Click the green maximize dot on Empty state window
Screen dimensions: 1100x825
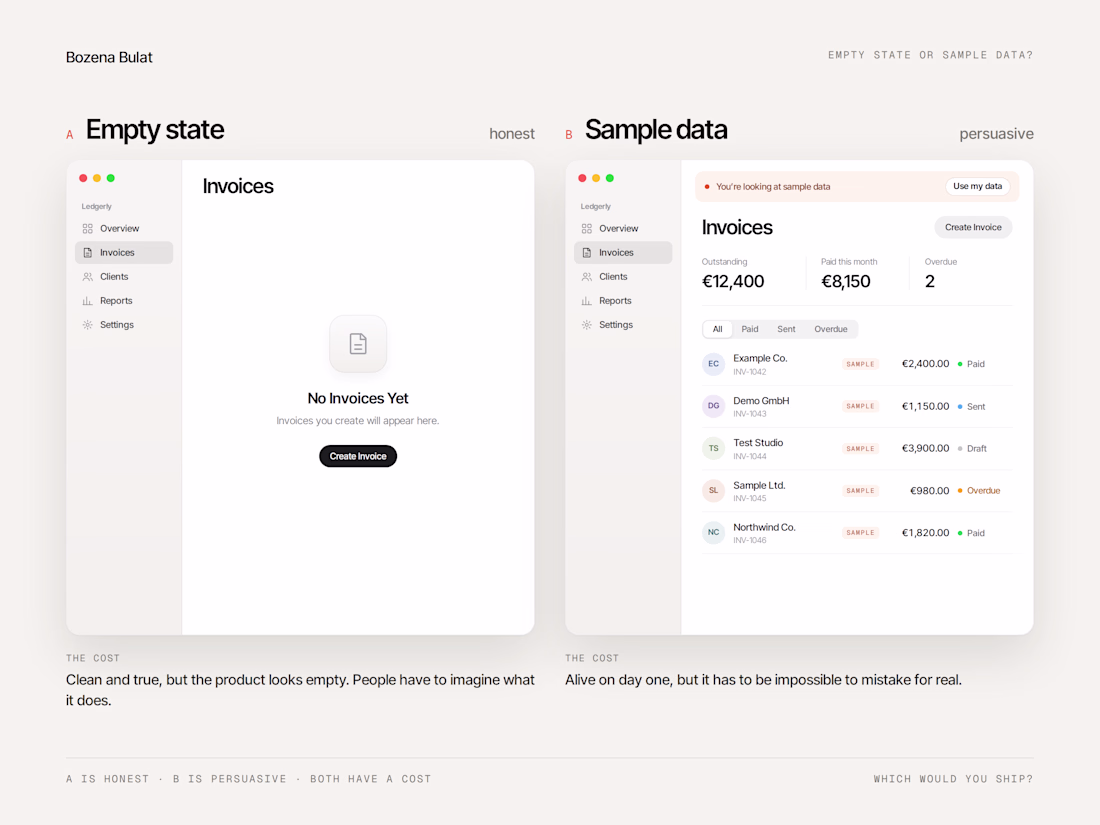(111, 178)
